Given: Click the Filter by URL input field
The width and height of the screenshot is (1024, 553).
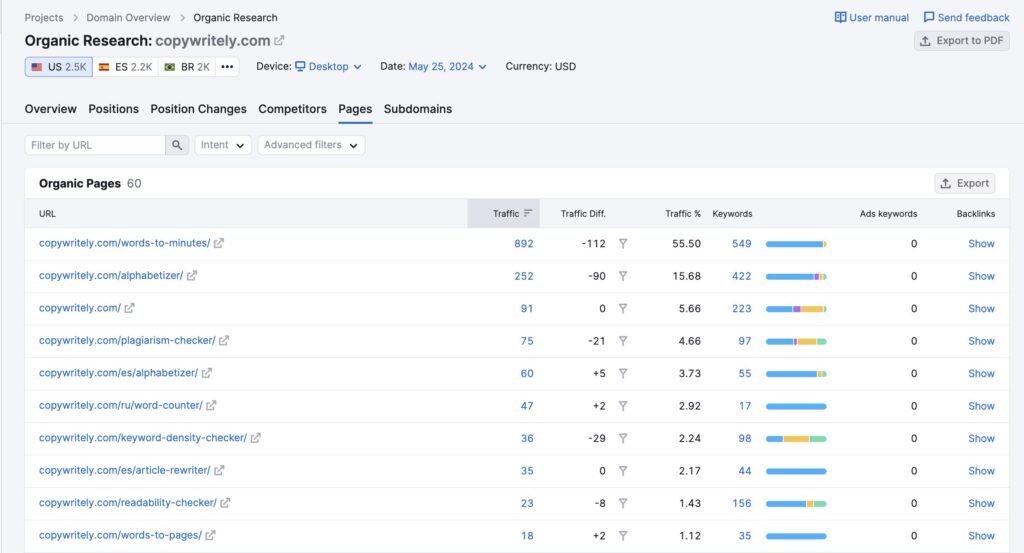Looking at the screenshot, I should tap(95, 145).
